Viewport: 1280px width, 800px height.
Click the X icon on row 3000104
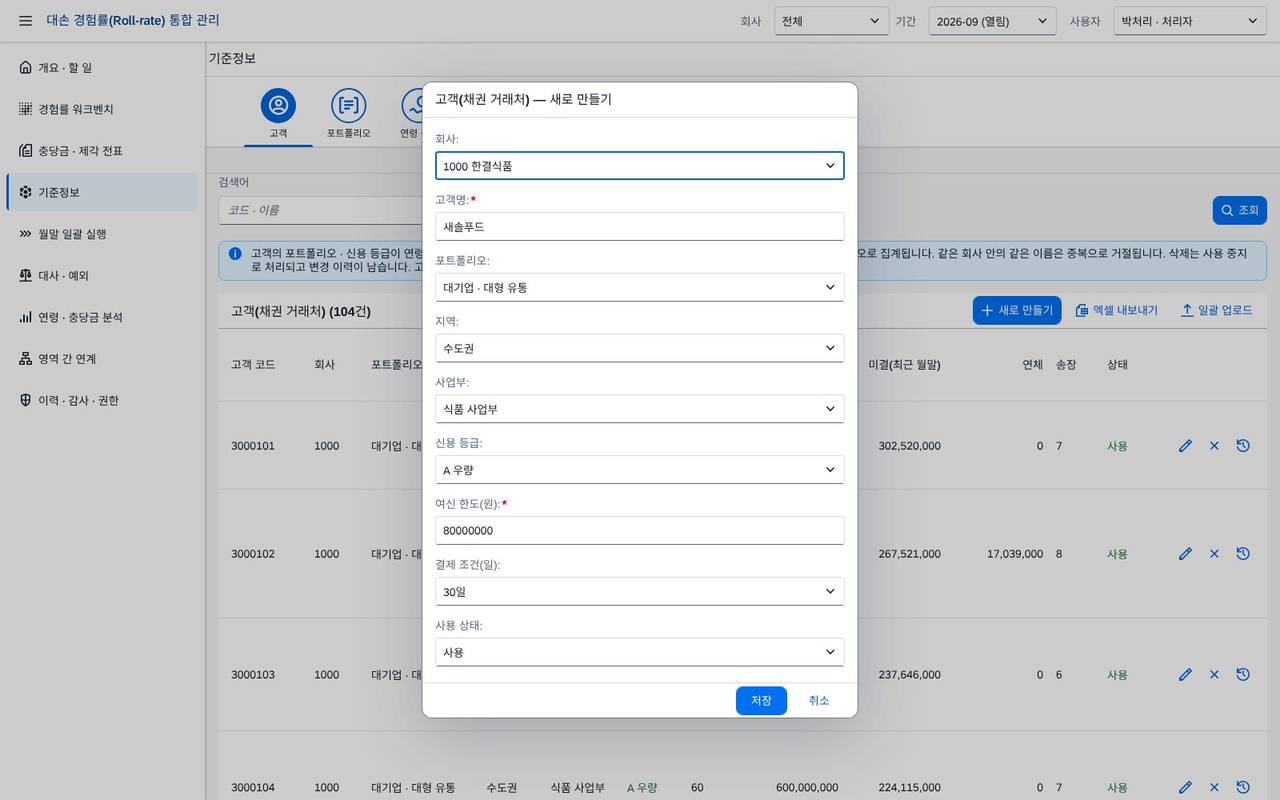click(x=1214, y=788)
